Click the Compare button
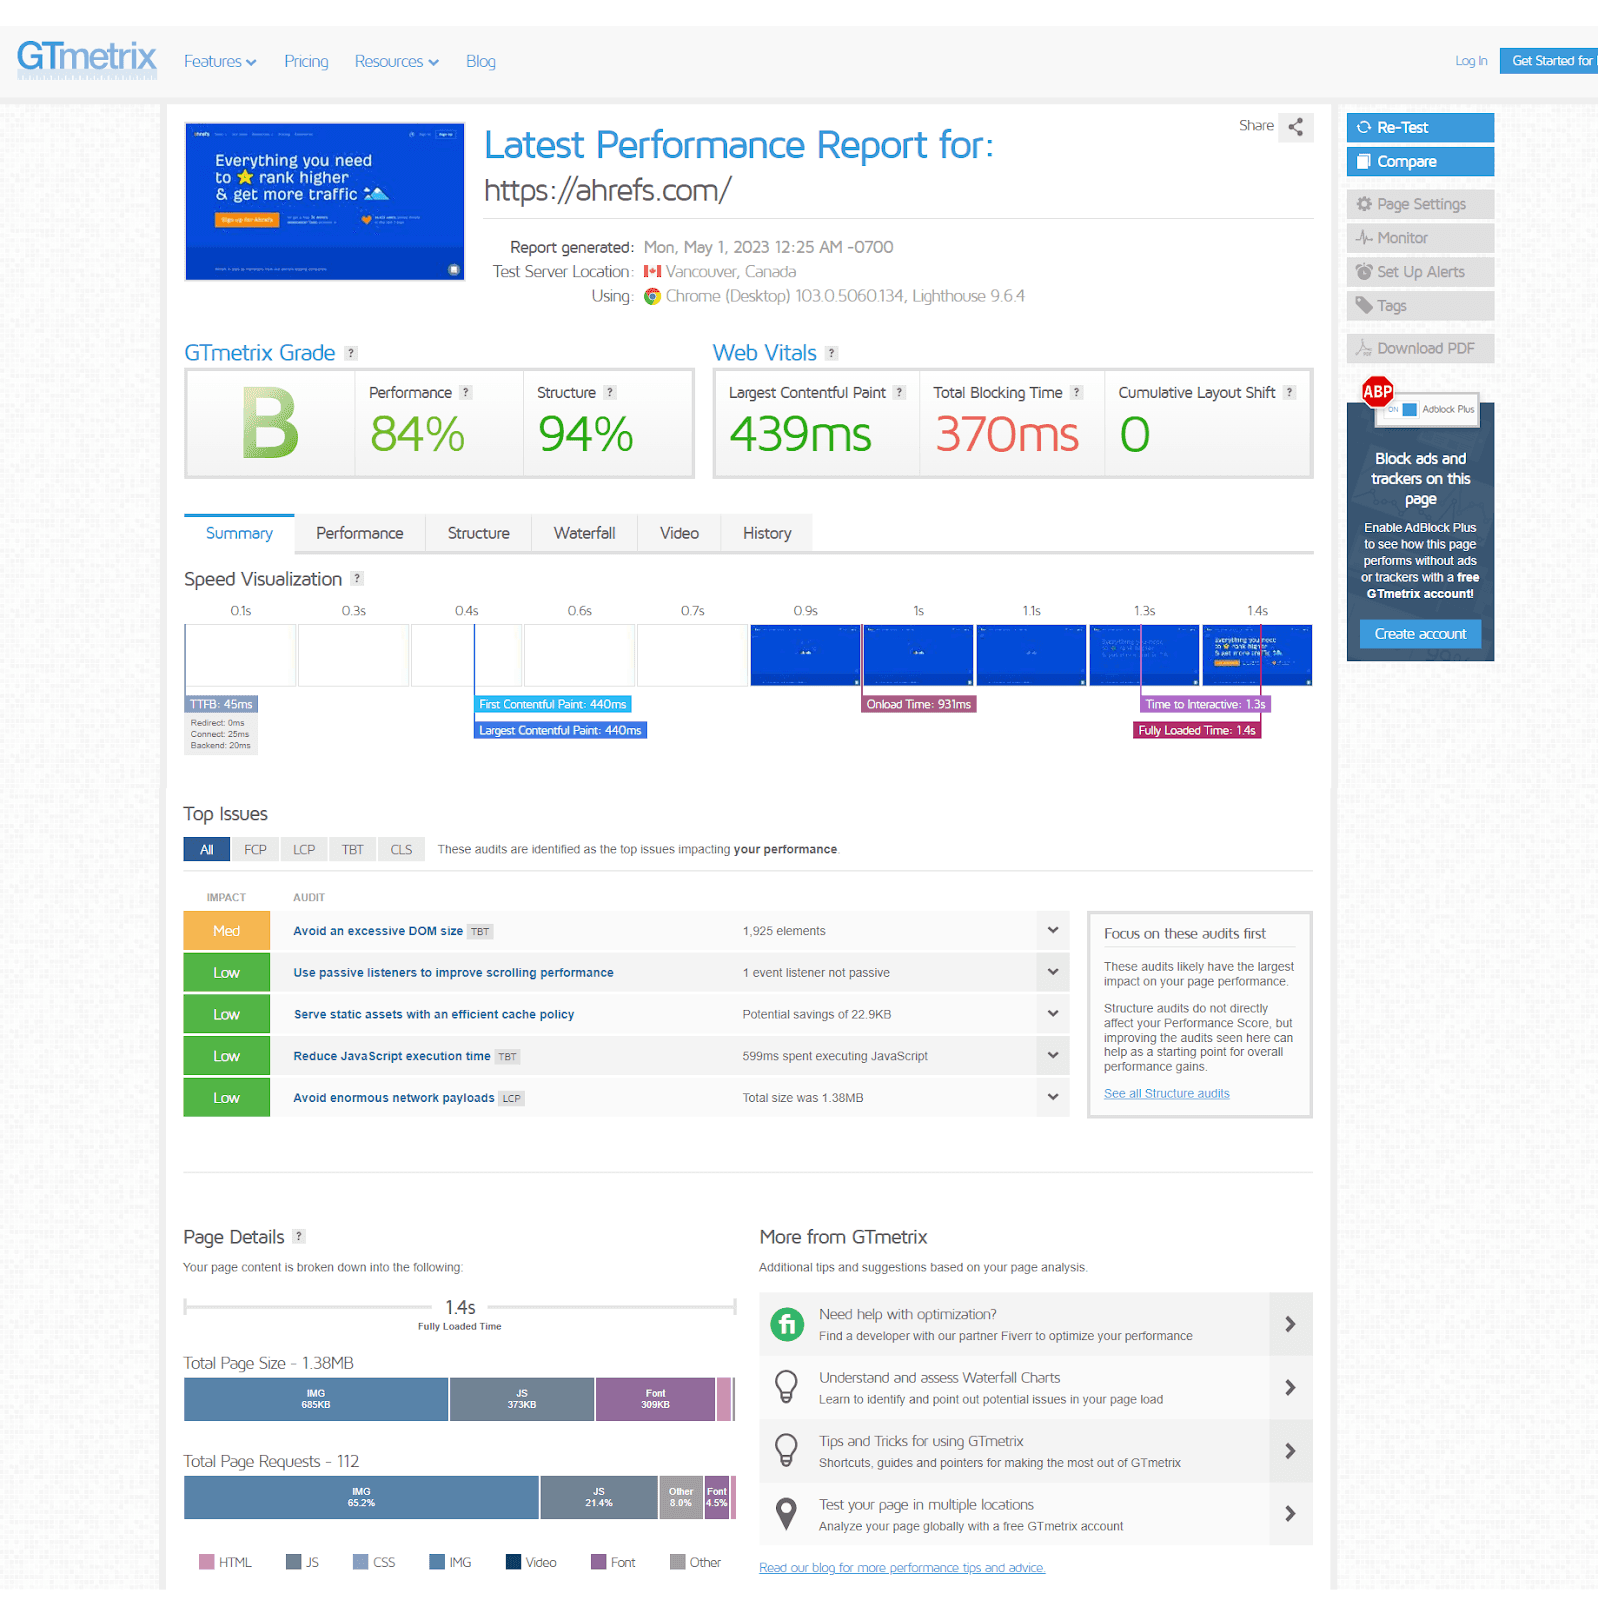 pos(1420,161)
